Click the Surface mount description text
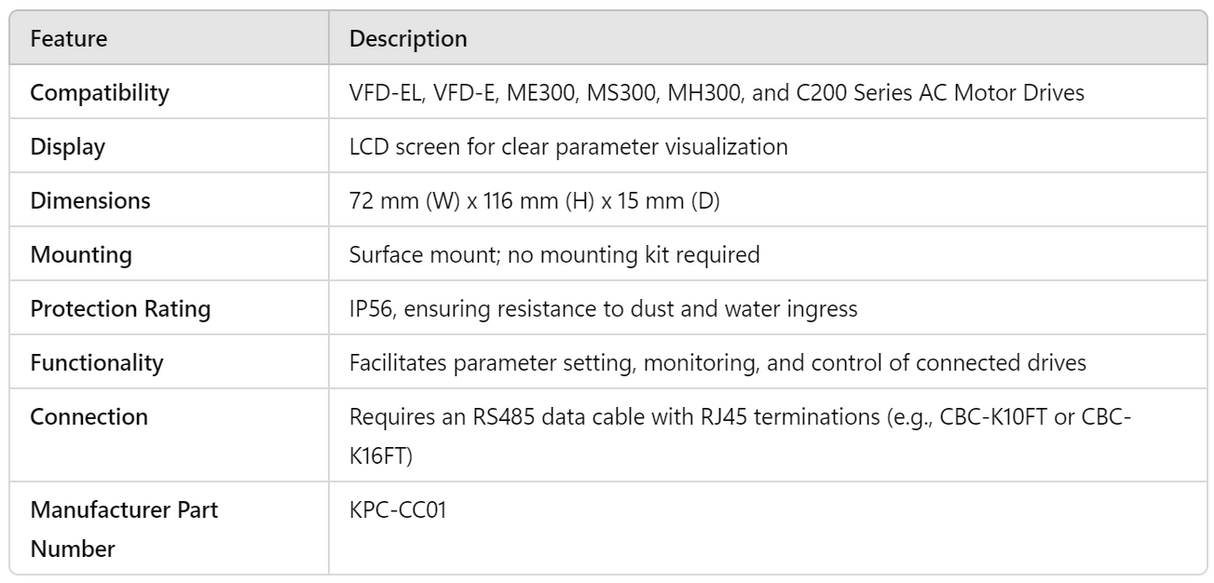This screenshot has width=1214, height=583. pyautogui.click(x=554, y=255)
